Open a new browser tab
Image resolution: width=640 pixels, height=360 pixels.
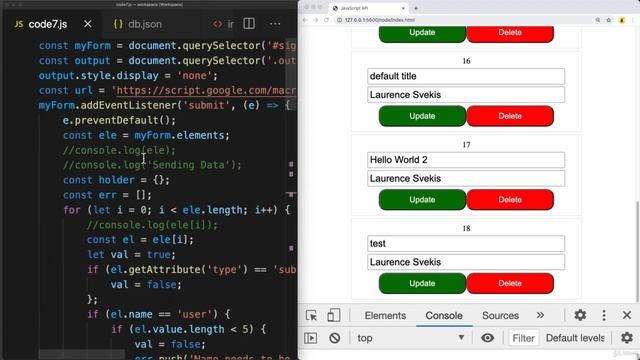pos(416,8)
